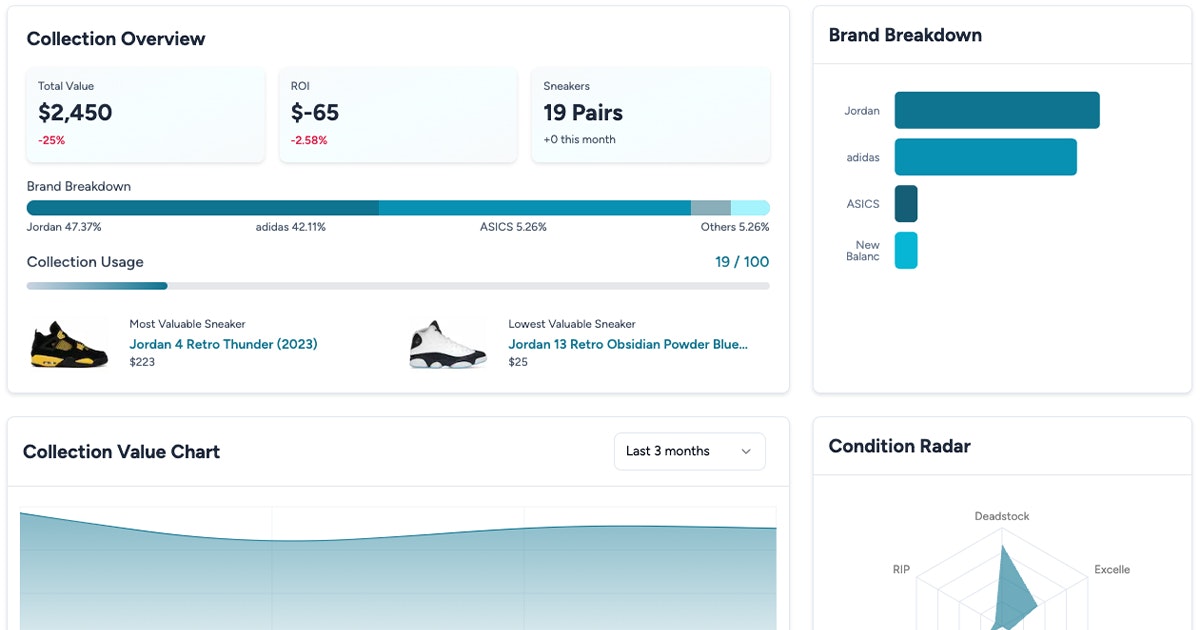The image size is (1200, 630).
Task: Click the Jordan segment of the stacked brand bar
Action: (203, 208)
